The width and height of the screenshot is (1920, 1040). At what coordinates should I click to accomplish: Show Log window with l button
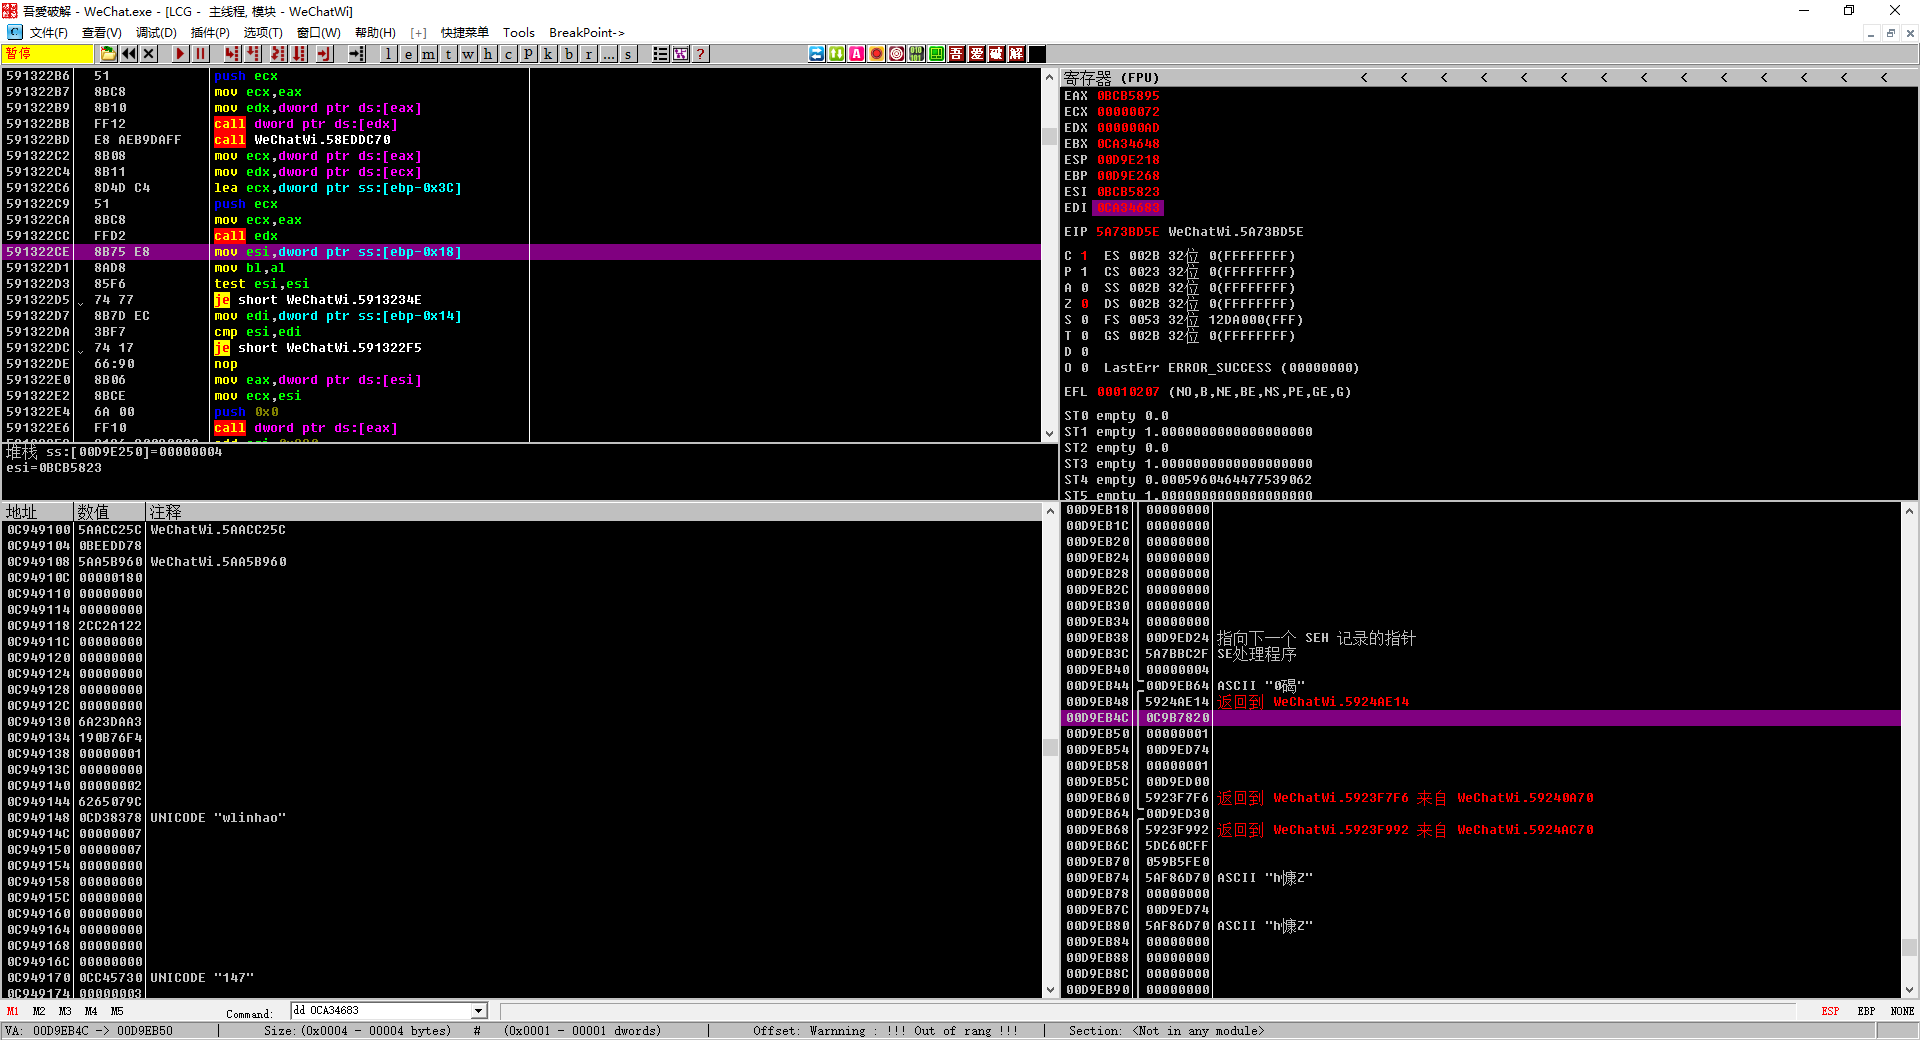tap(388, 54)
